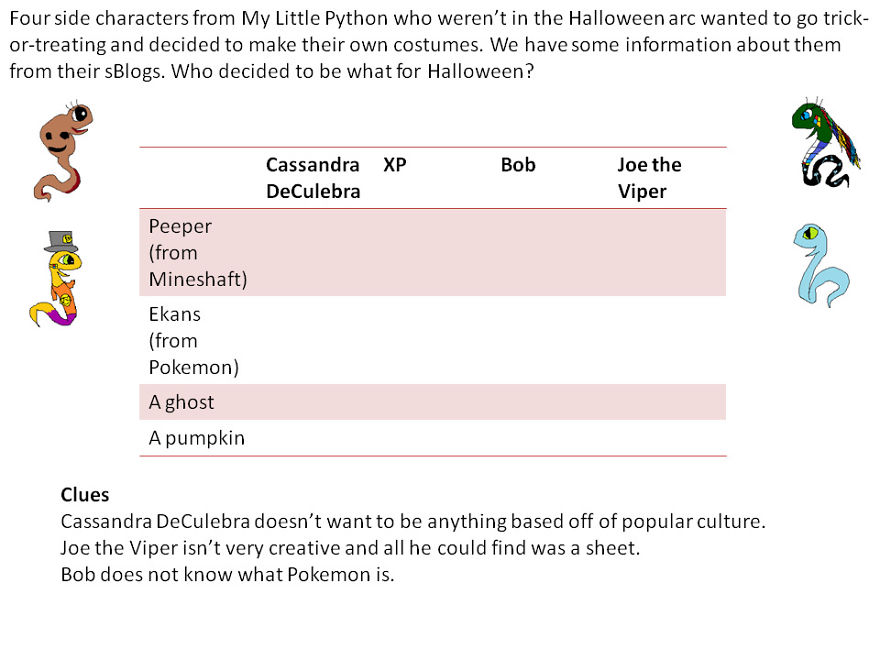Select the XP column header
This screenshot has height=660, width=880.
coord(395,165)
